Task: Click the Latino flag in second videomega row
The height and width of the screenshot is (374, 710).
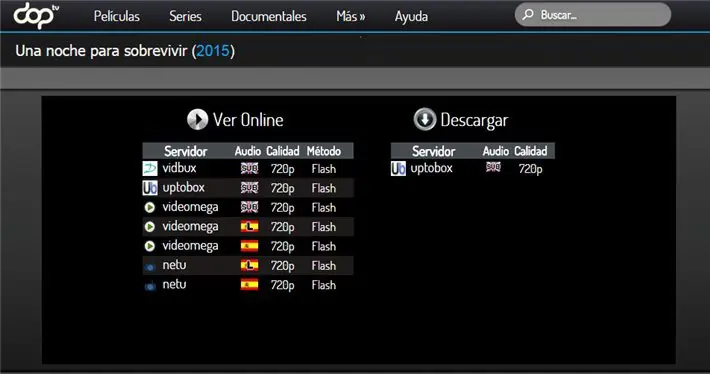Action: [x=249, y=226]
